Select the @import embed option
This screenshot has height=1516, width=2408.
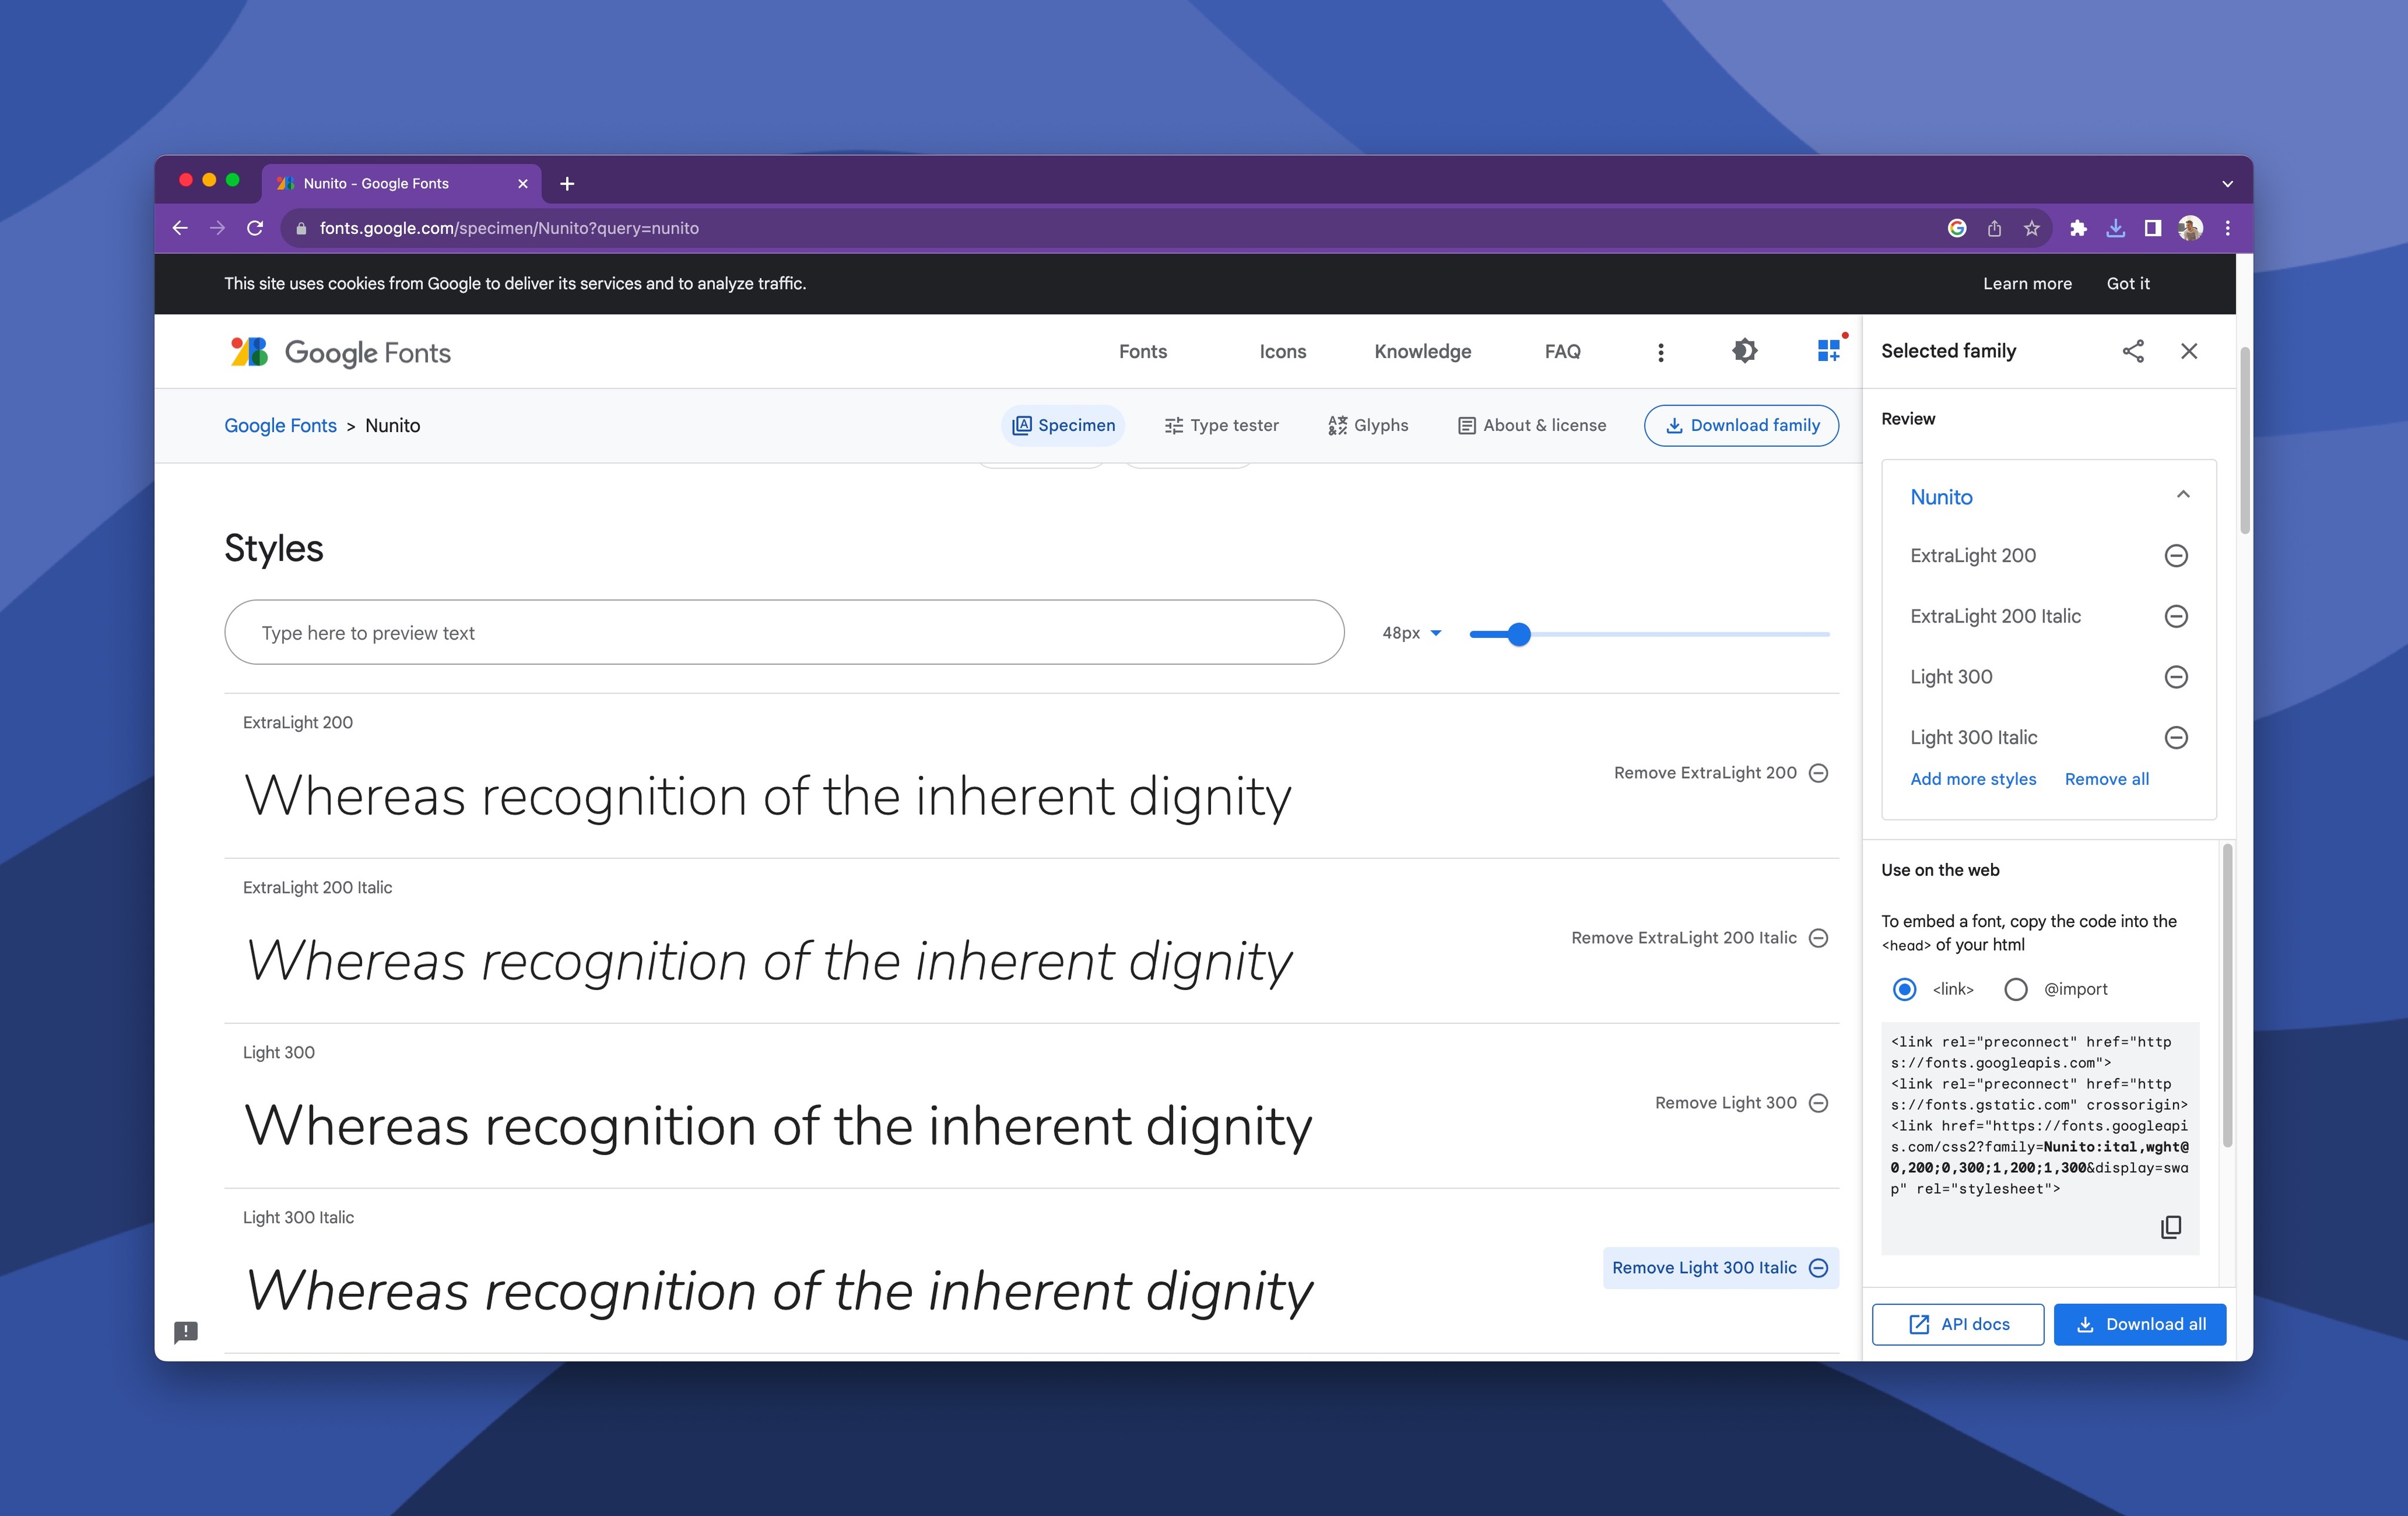tap(2016, 989)
